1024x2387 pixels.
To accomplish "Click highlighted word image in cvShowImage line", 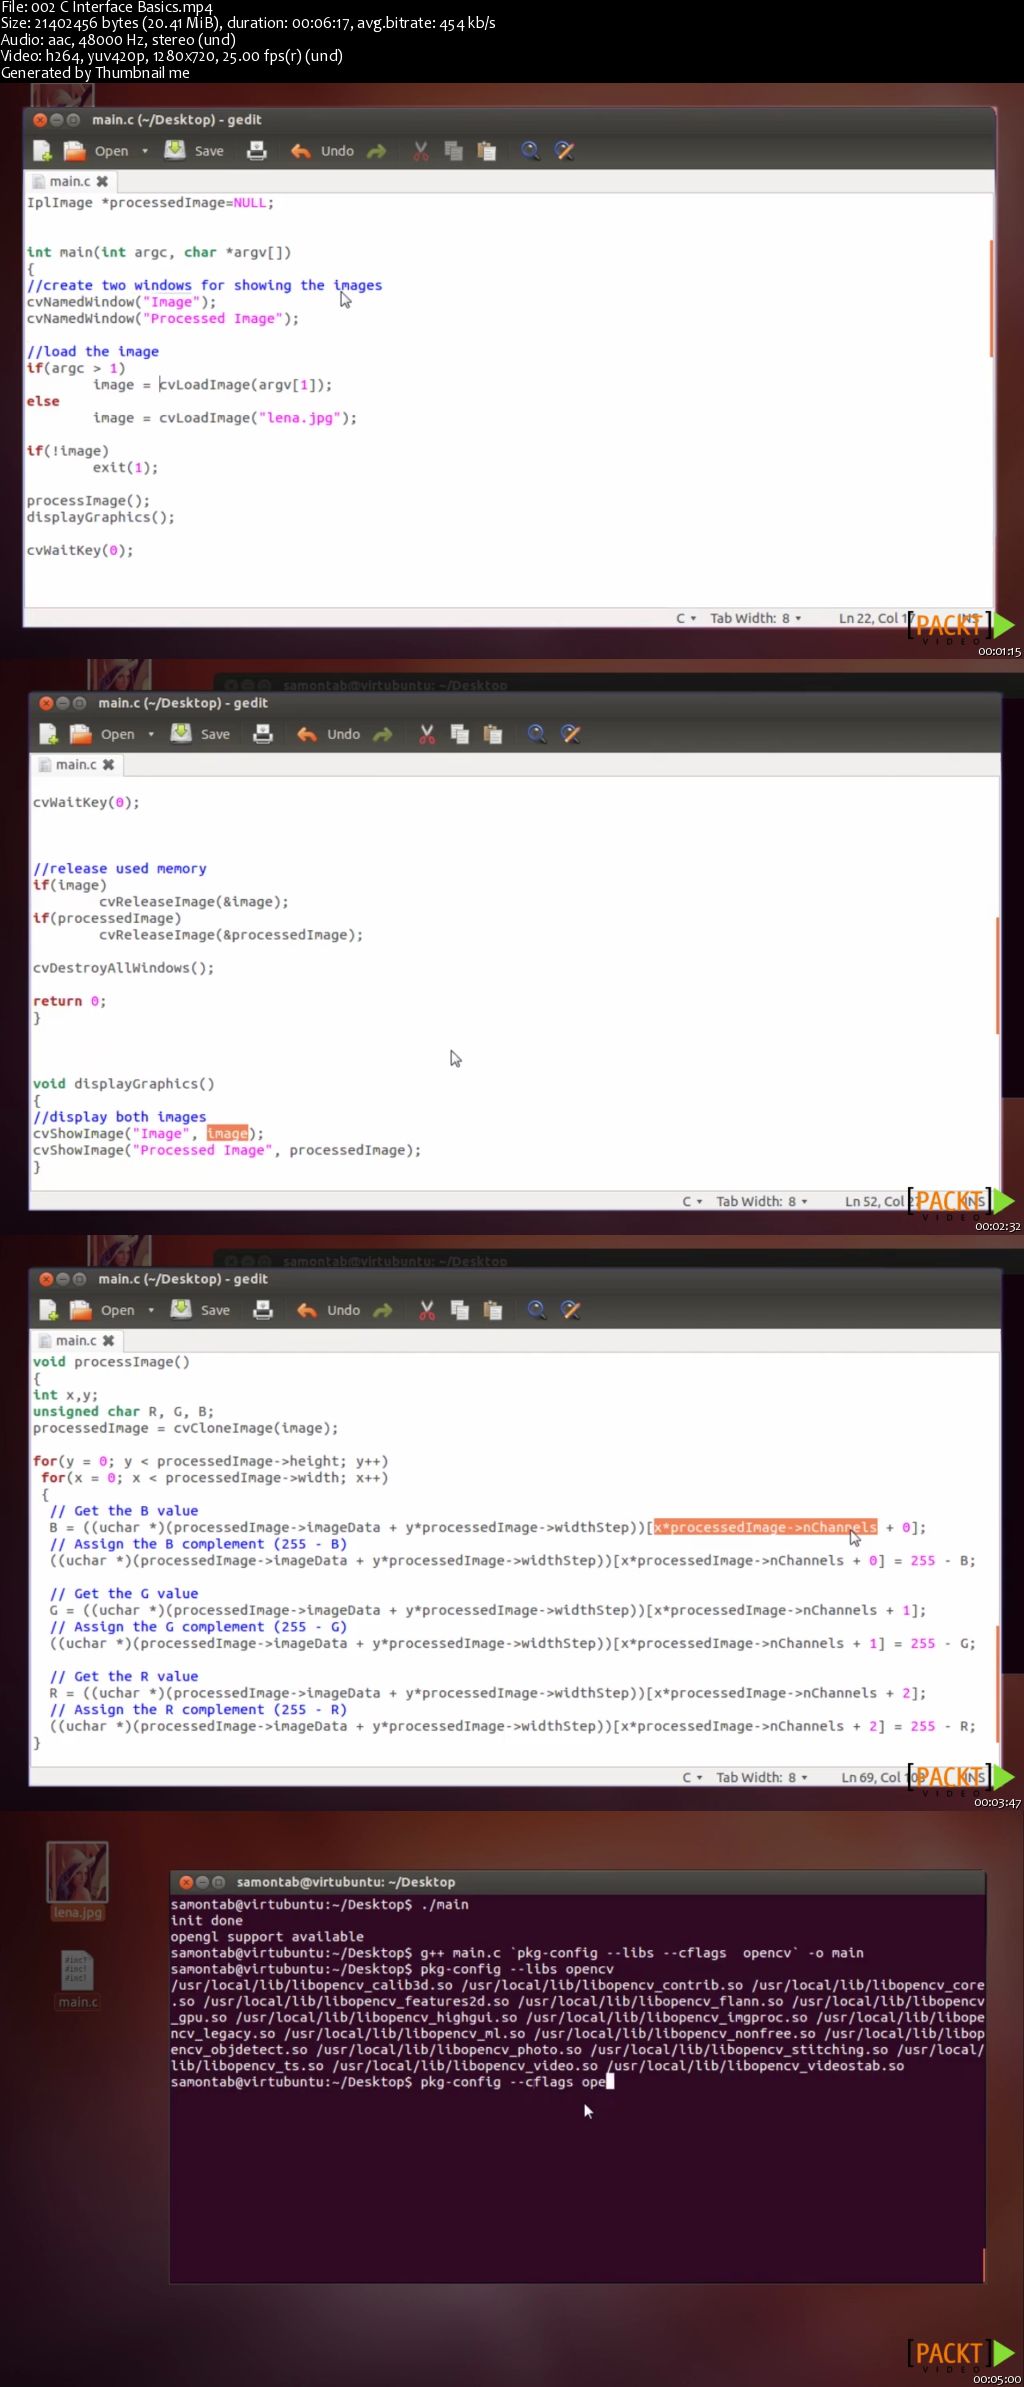I will pos(227,1134).
